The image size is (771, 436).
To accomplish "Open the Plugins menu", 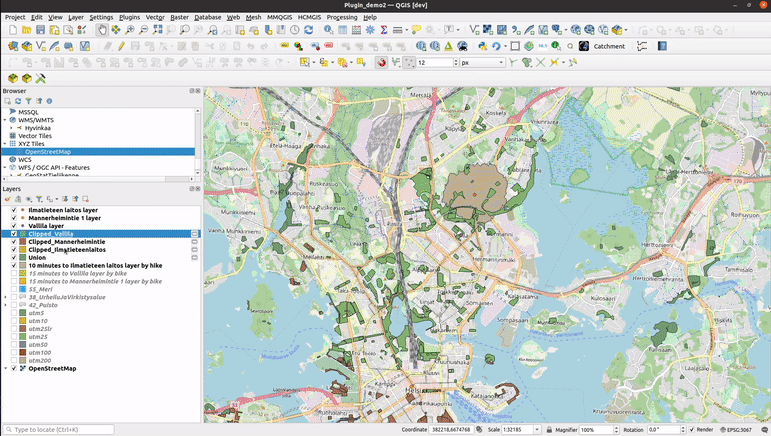I will 129,17.
